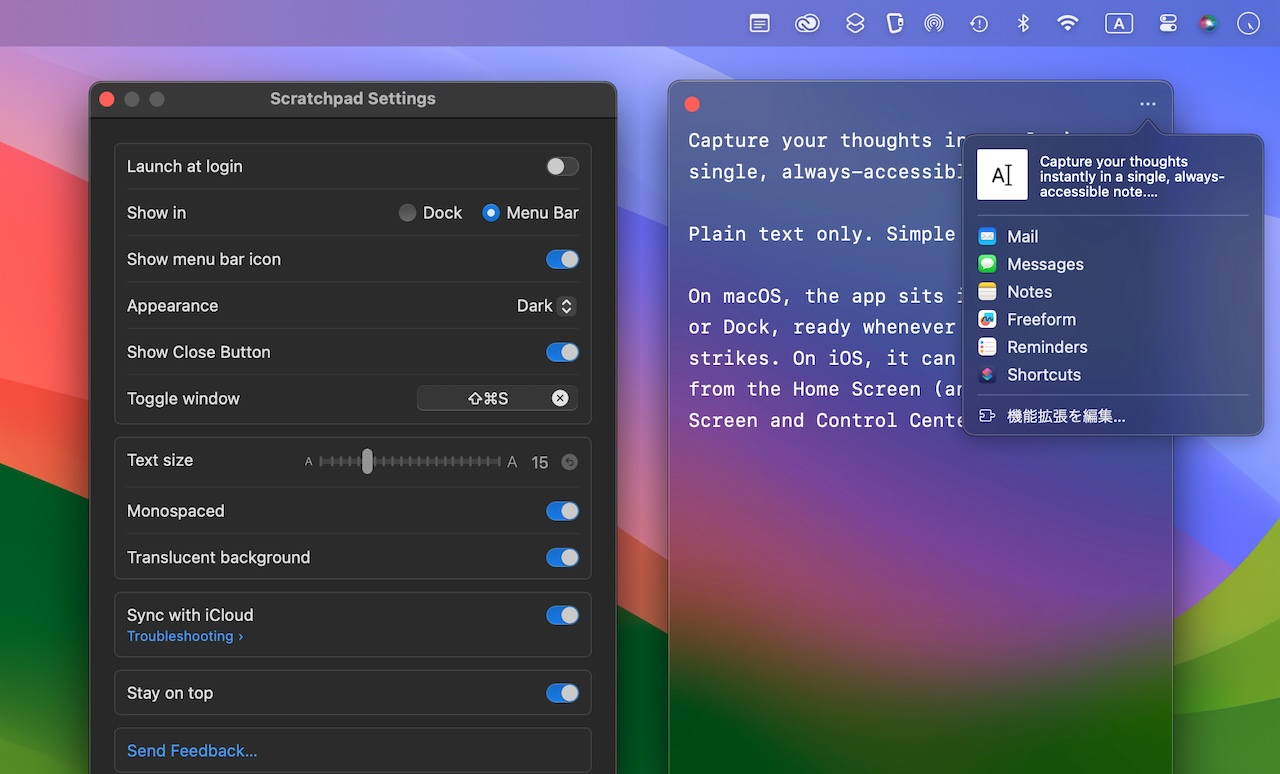
Task: Open the Shortcuts layers icon in the menu bar
Action: tap(855, 23)
